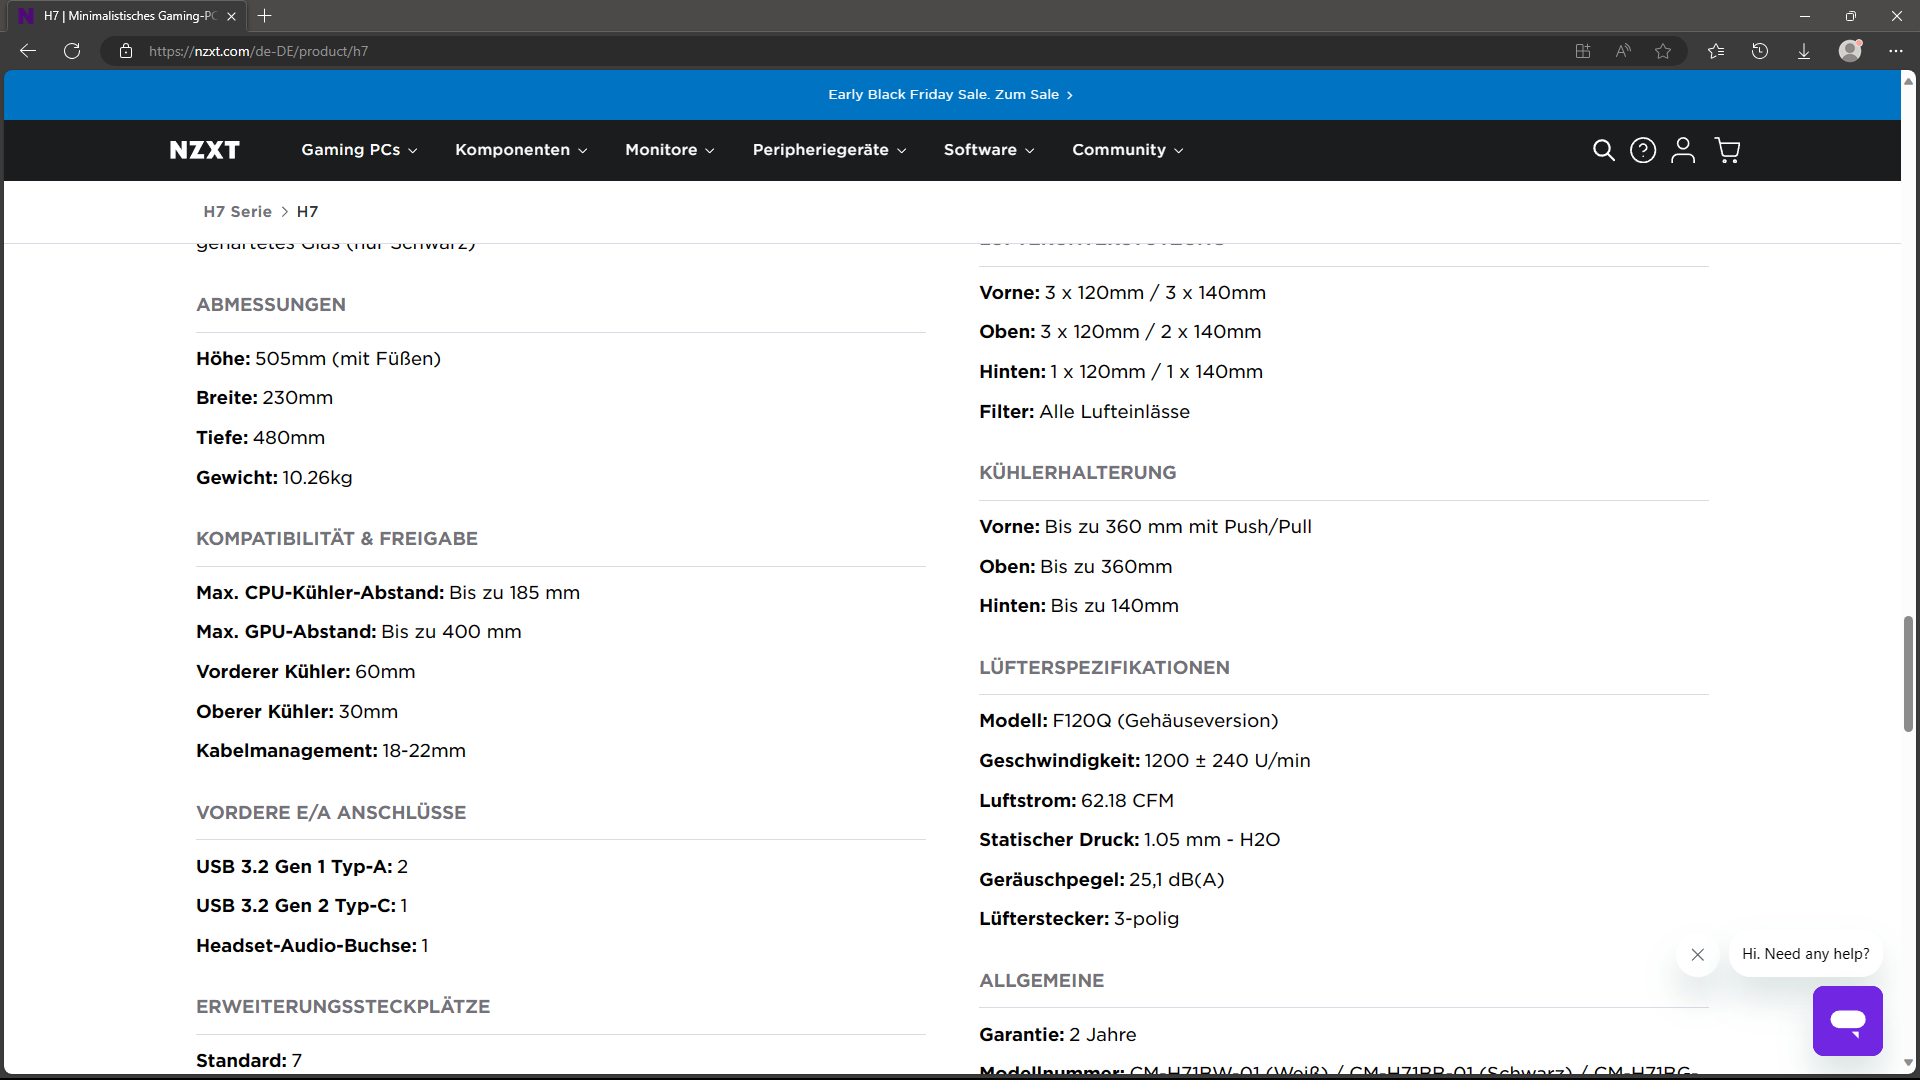
Task: Click the KOMPATIBILITÄT & FREIGABE heading
Action: pyautogui.click(x=337, y=539)
